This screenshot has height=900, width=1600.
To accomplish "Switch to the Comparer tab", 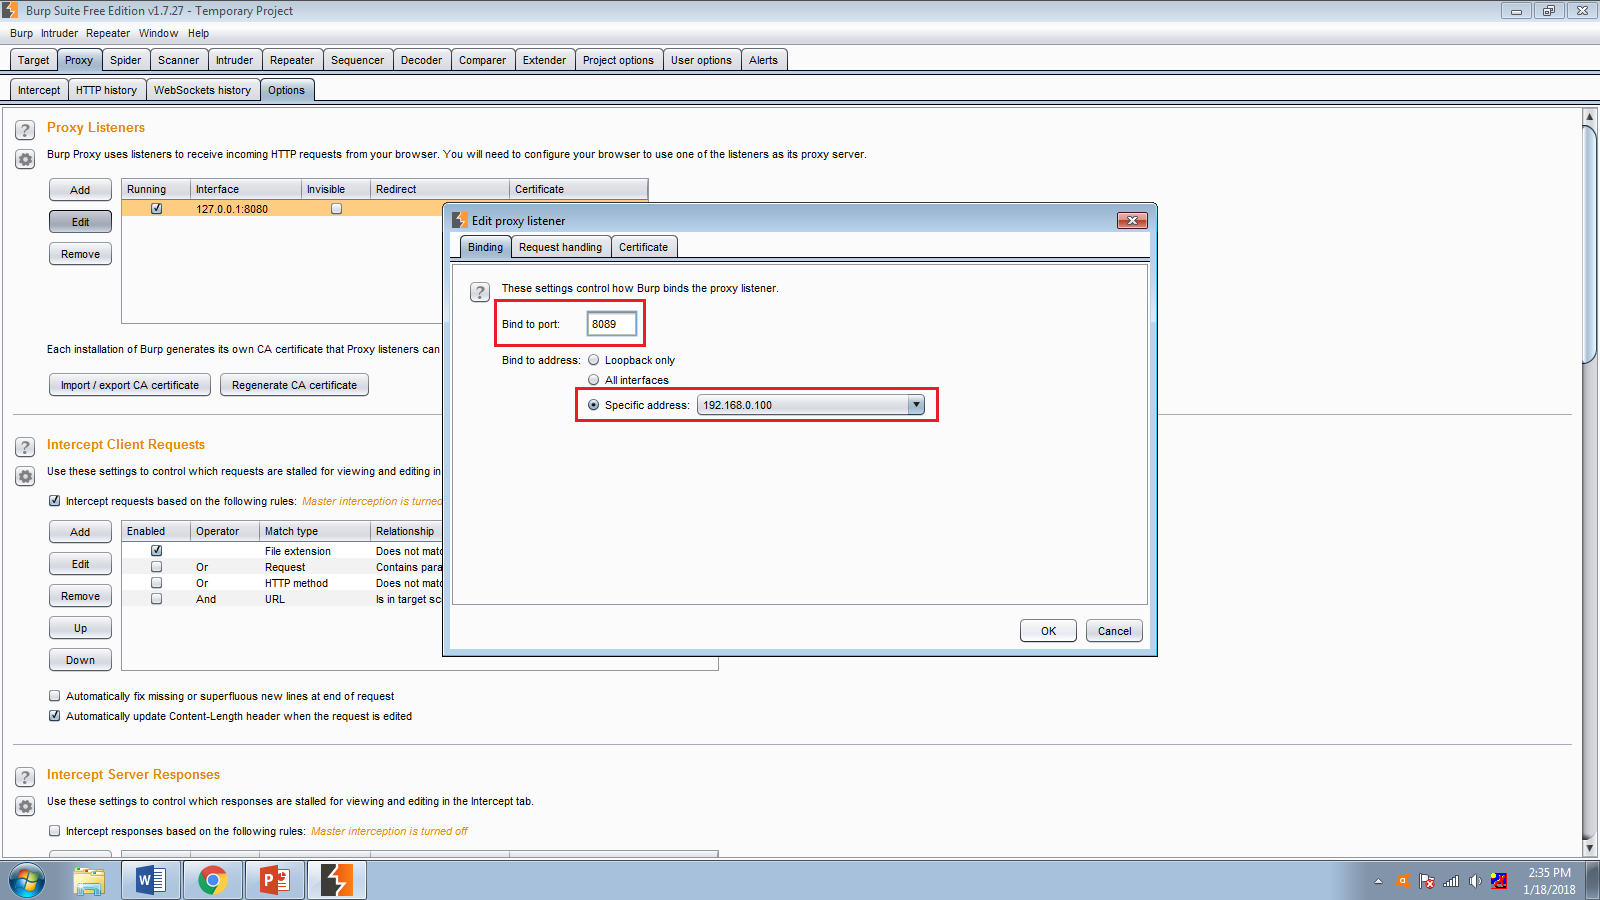I will click(x=482, y=60).
